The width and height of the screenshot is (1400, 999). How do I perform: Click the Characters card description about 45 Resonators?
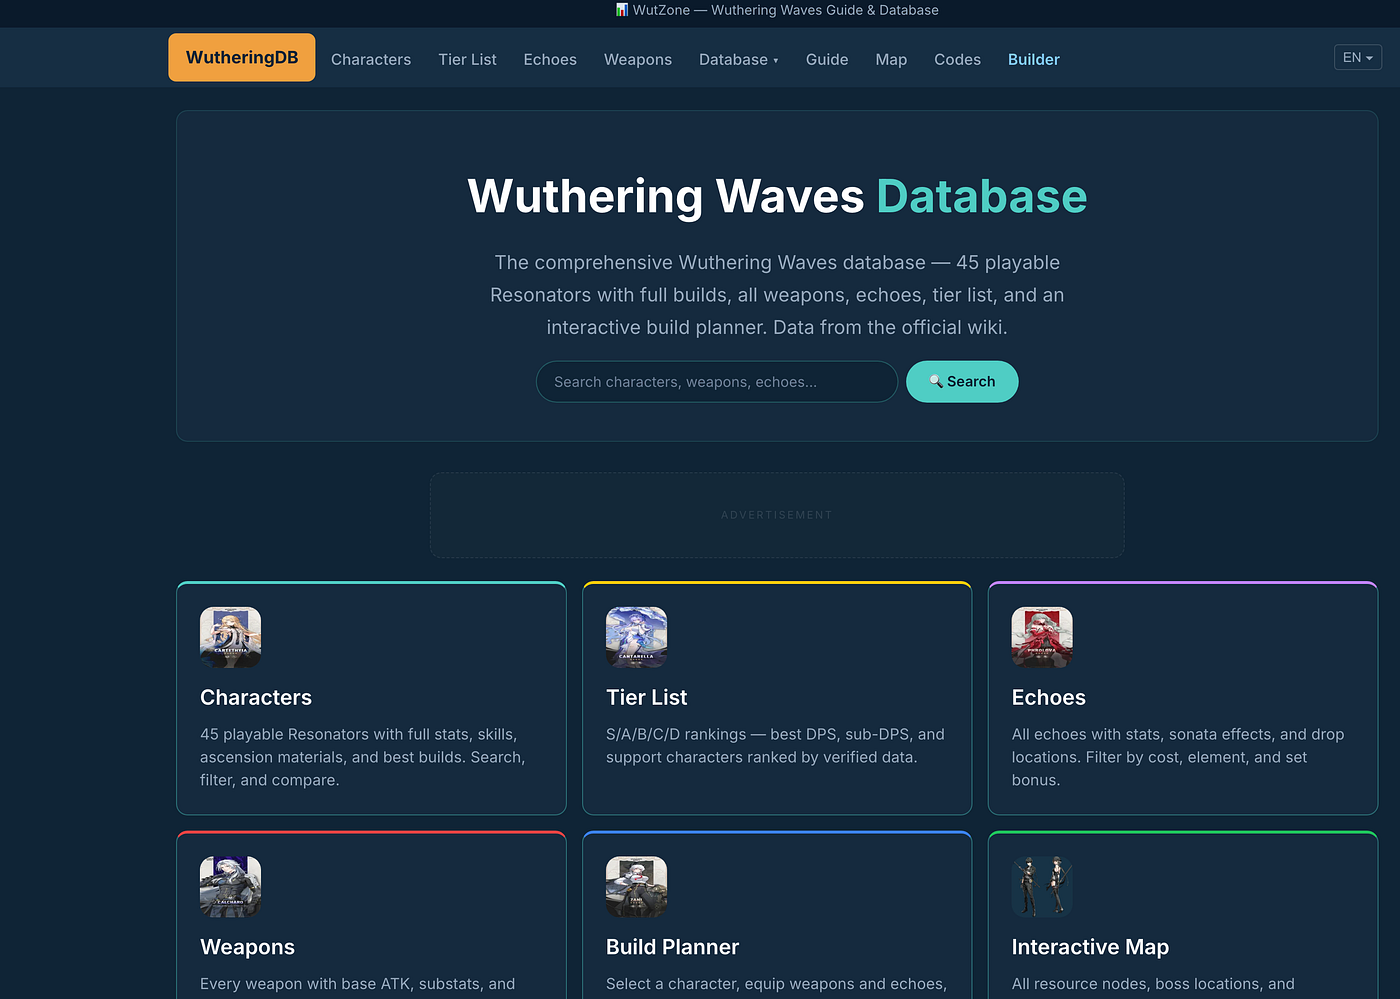click(363, 757)
